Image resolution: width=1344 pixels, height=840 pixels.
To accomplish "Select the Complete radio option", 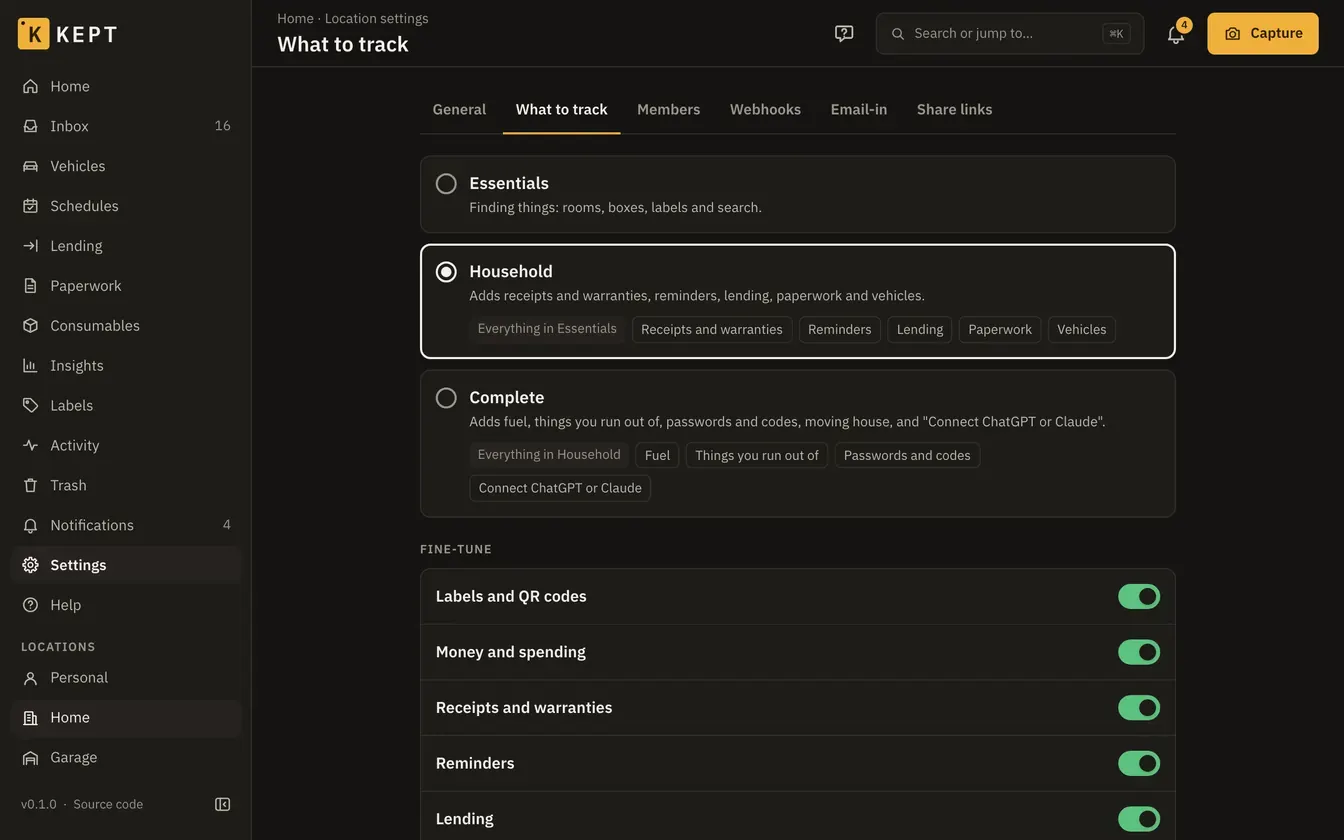I will [x=446, y=398].
